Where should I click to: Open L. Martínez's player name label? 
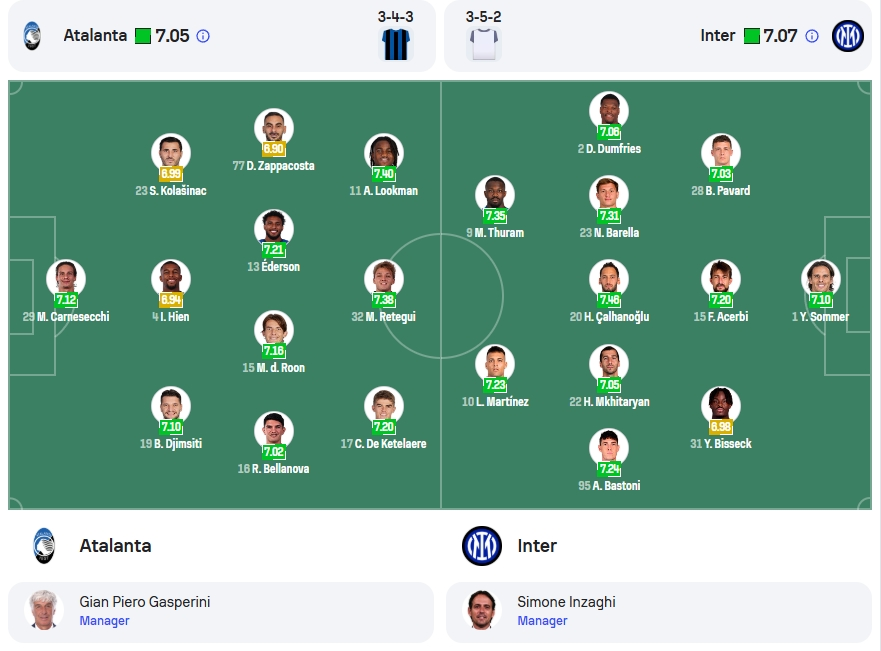coord(495,402)
